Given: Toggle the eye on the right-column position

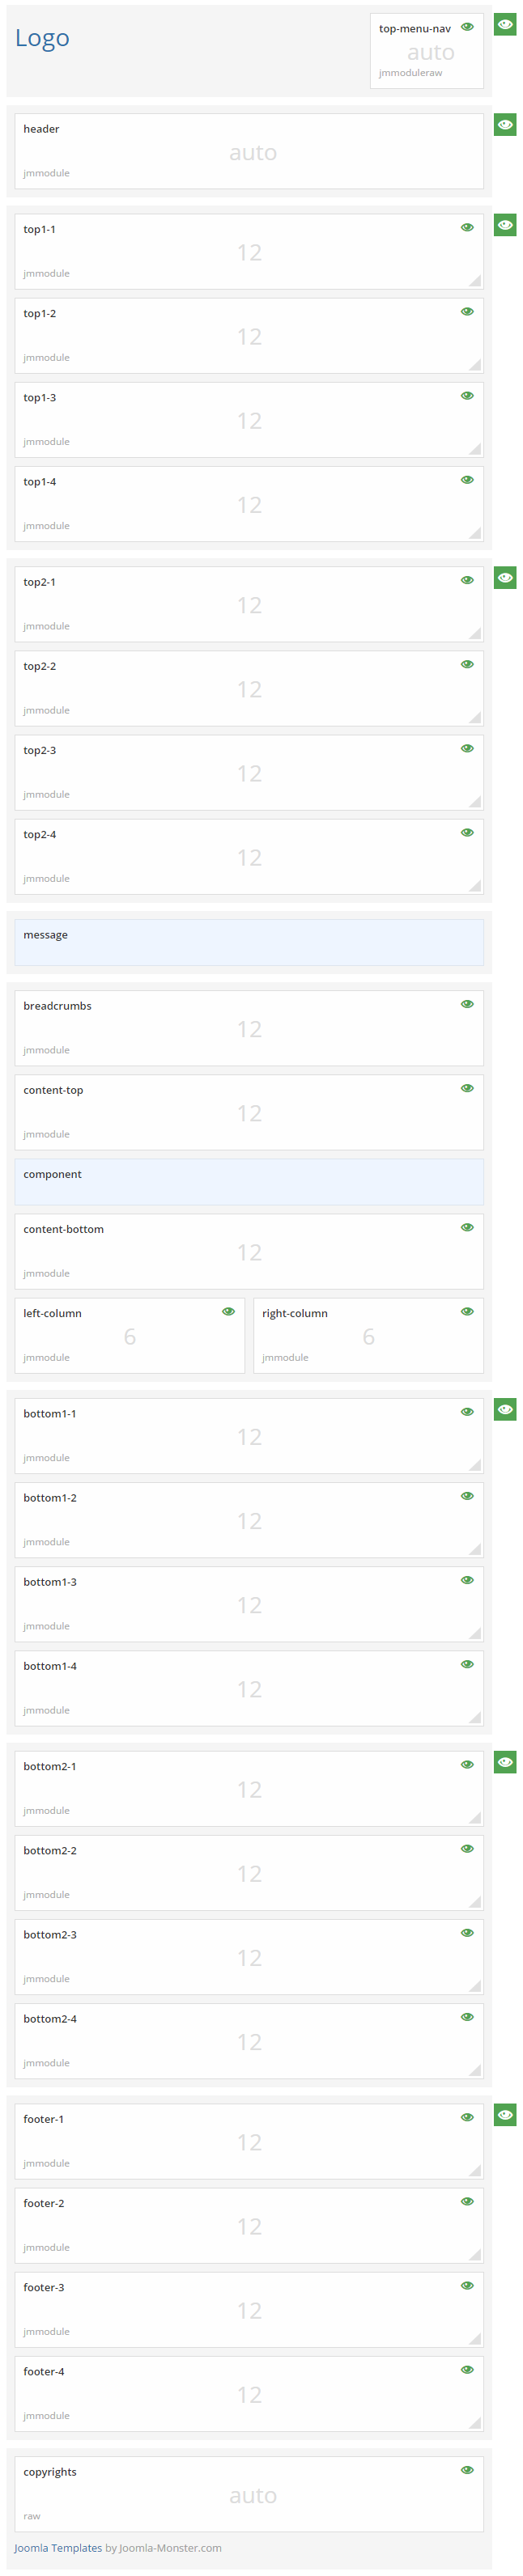Looking at the screenshot, I should pos(466,1310).
